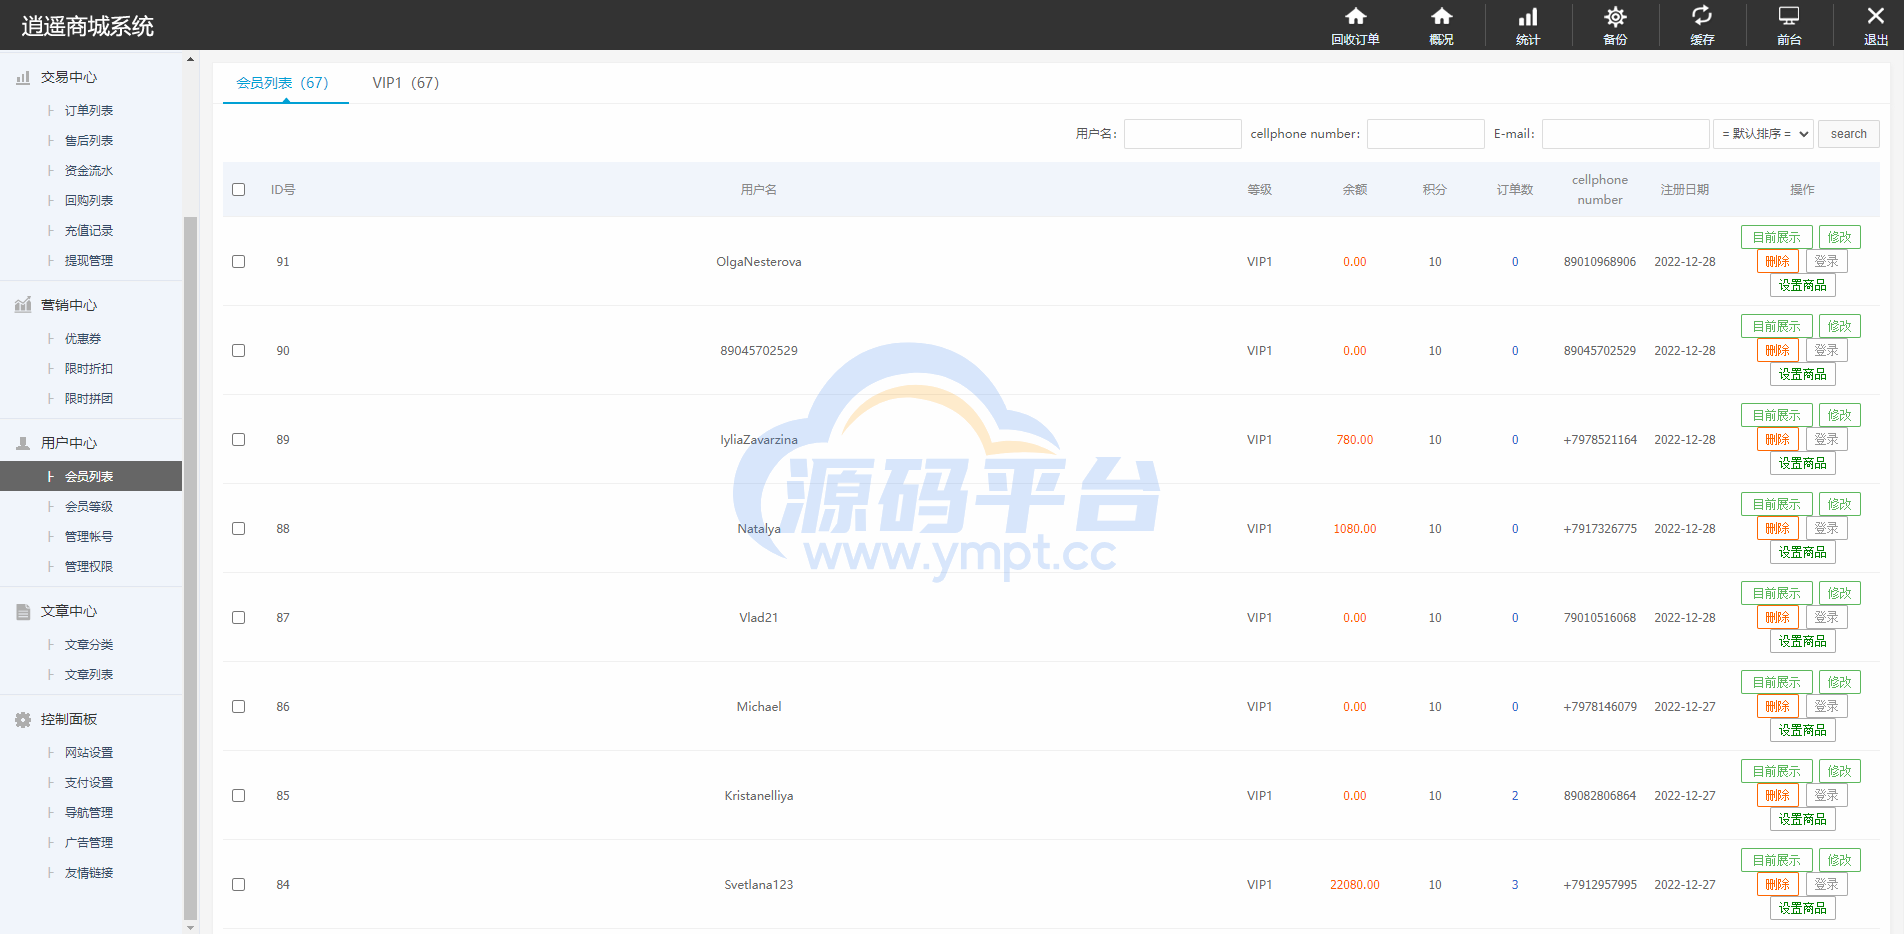Open 广告管理 in the sidebar
Viewport: 1904px width, 934px height.
89,842
